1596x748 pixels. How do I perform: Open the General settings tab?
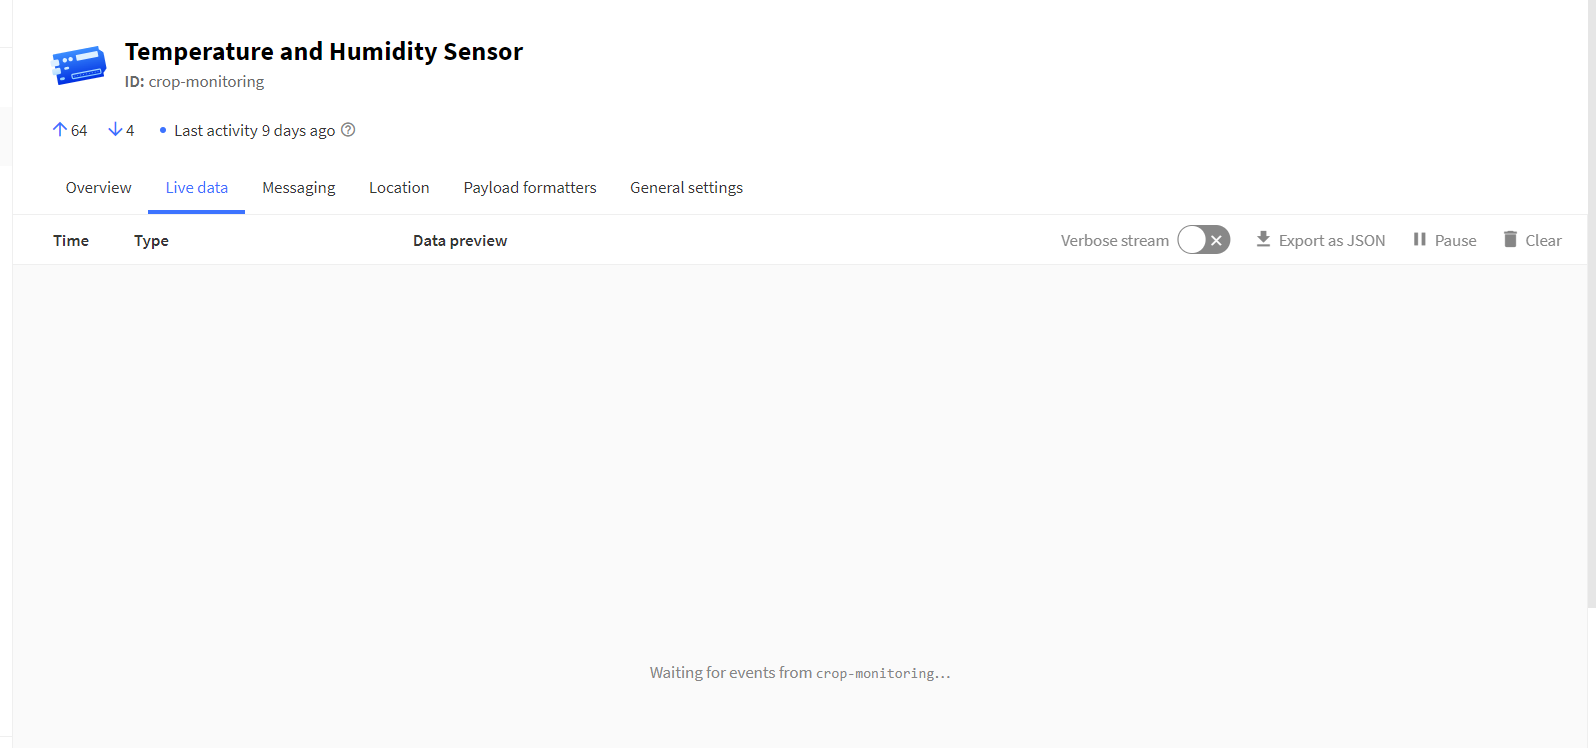coord(686,188)
